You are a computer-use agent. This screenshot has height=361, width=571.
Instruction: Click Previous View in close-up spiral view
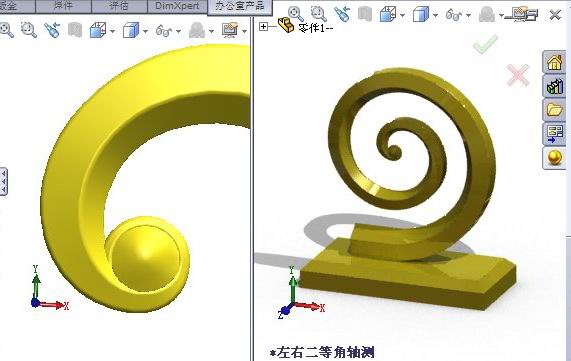tap(52, 30)
